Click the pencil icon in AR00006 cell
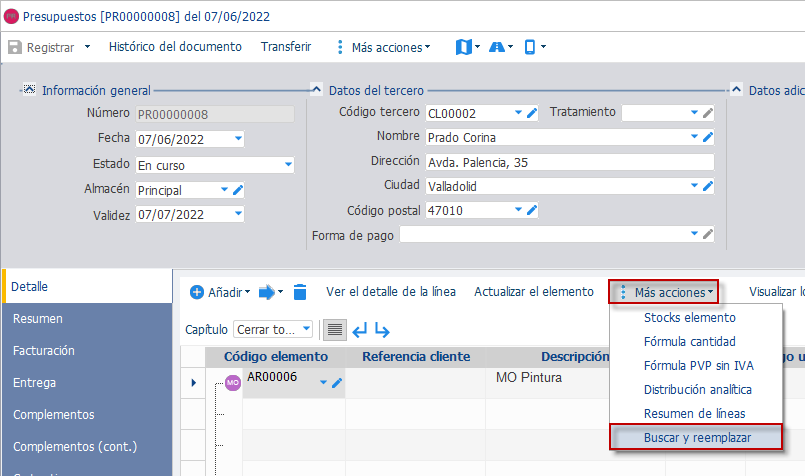The width and height of the screenshot is (805, 476). tap(337, 383)
